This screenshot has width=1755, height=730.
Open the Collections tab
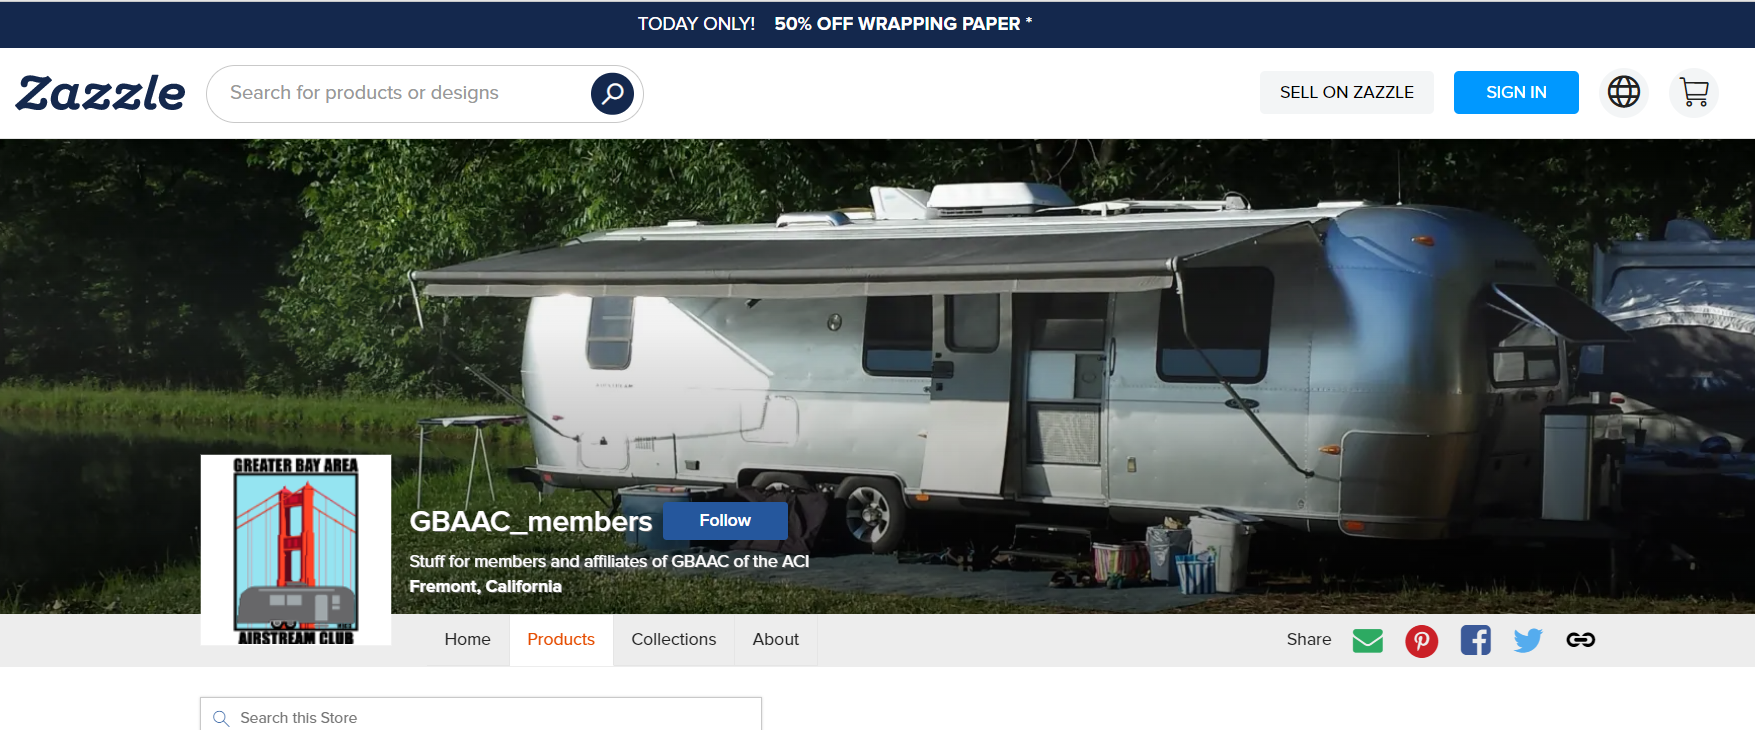674,640
